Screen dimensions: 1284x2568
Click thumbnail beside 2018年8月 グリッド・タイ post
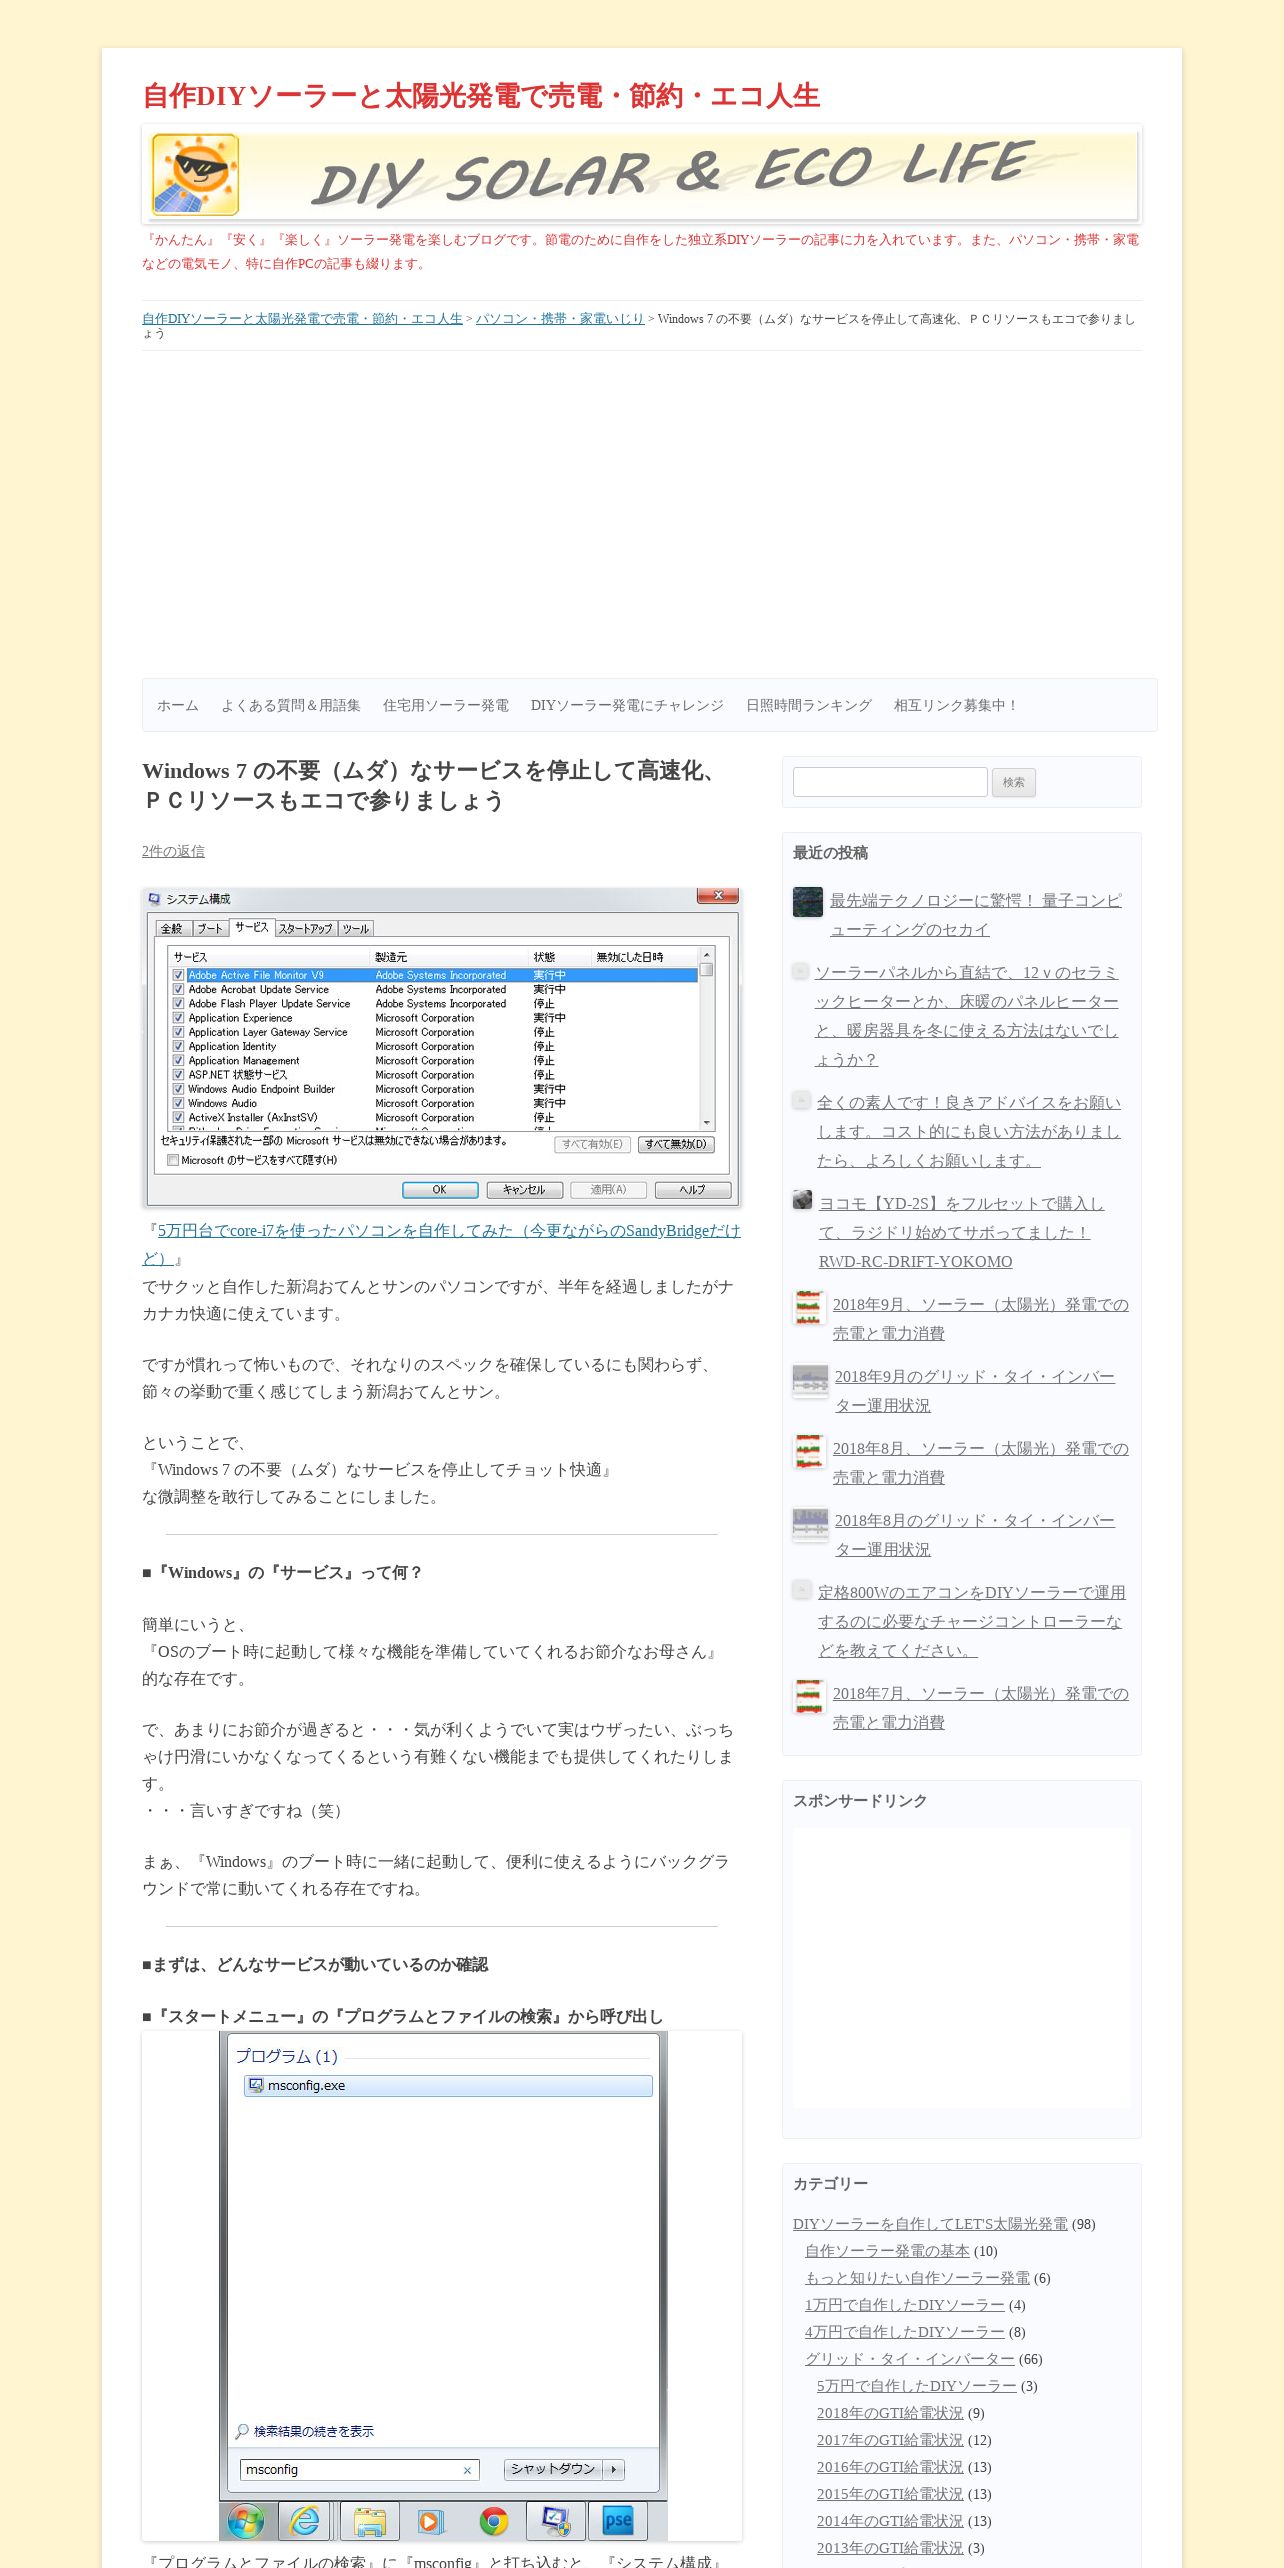point(810,1525)
